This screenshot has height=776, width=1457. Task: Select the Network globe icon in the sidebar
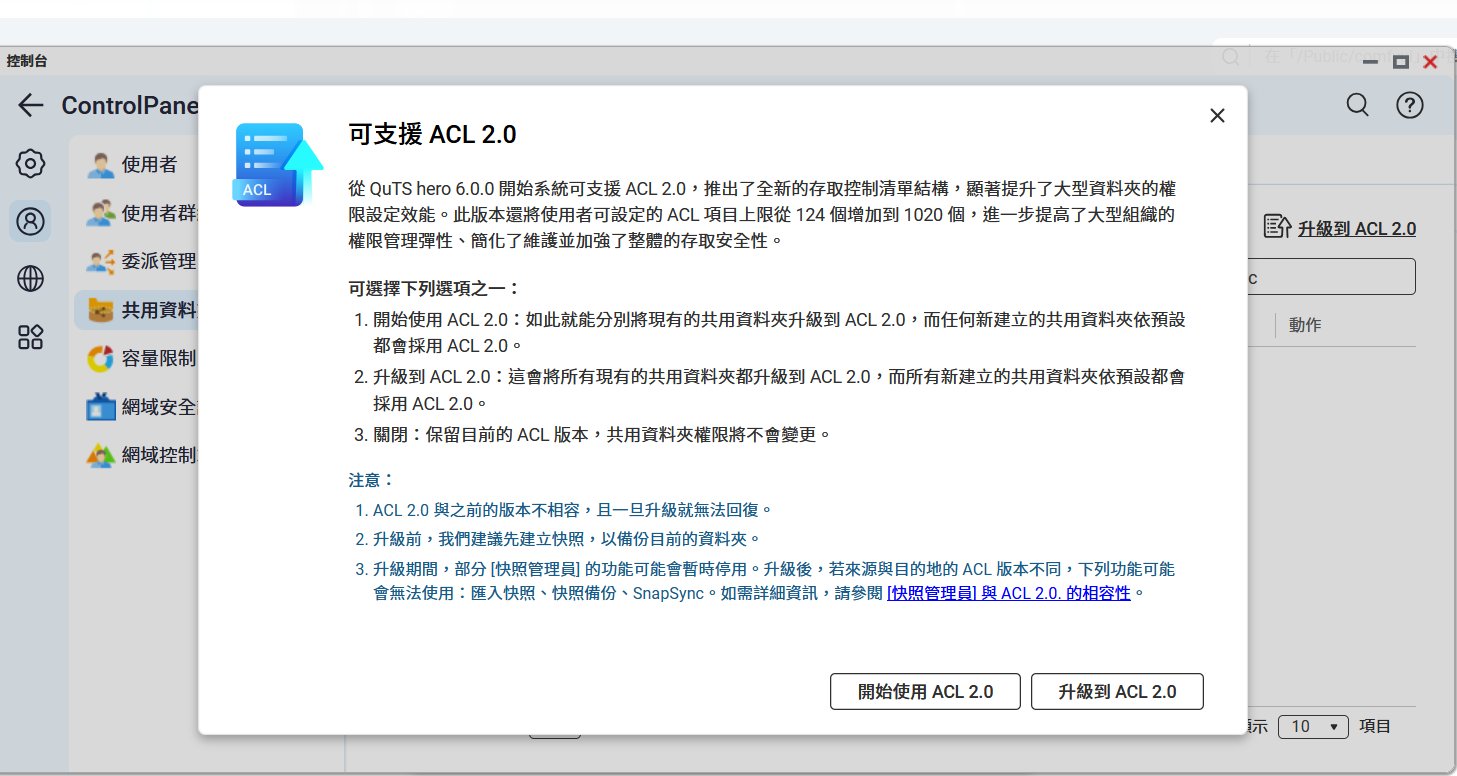point(31,279)
